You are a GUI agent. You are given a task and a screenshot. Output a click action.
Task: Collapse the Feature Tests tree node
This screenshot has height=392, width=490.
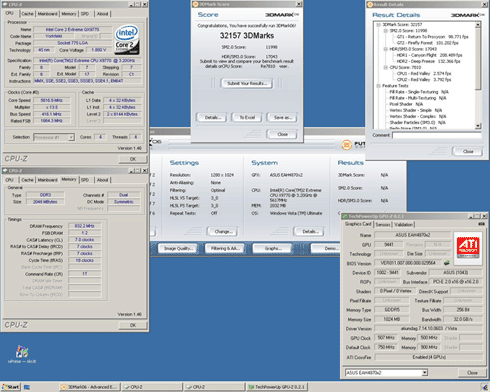pyautogui.click(x=378, y=86)
